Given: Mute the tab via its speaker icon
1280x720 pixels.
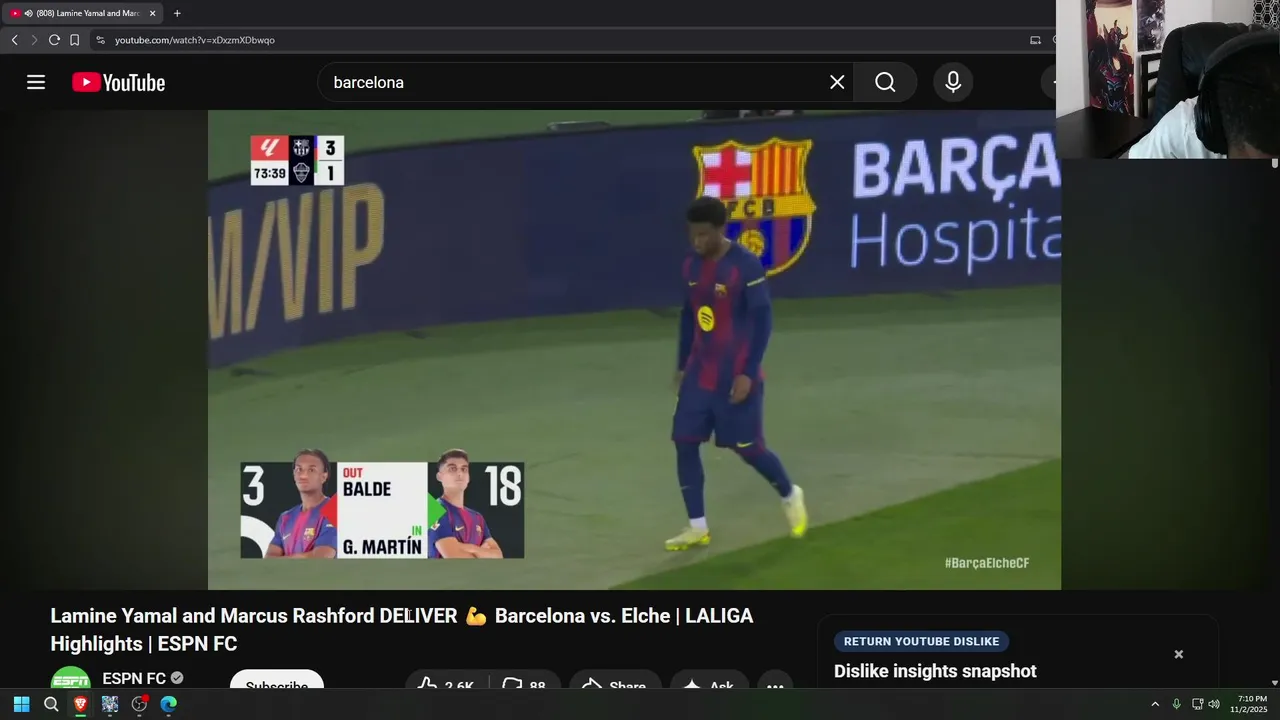Looking at the screenshot, I should point(28,13).
